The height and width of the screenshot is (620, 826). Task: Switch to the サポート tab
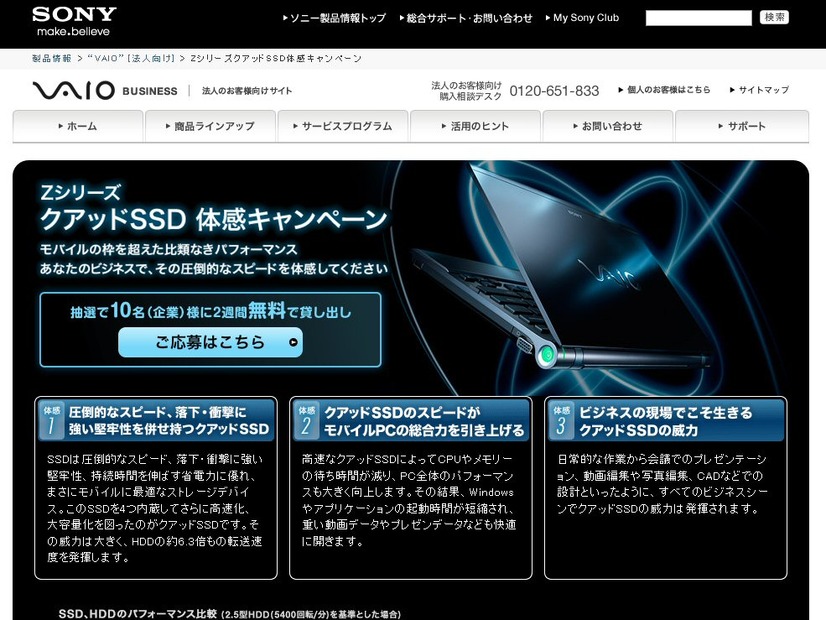pyautogui.click(x=741, y=126)
